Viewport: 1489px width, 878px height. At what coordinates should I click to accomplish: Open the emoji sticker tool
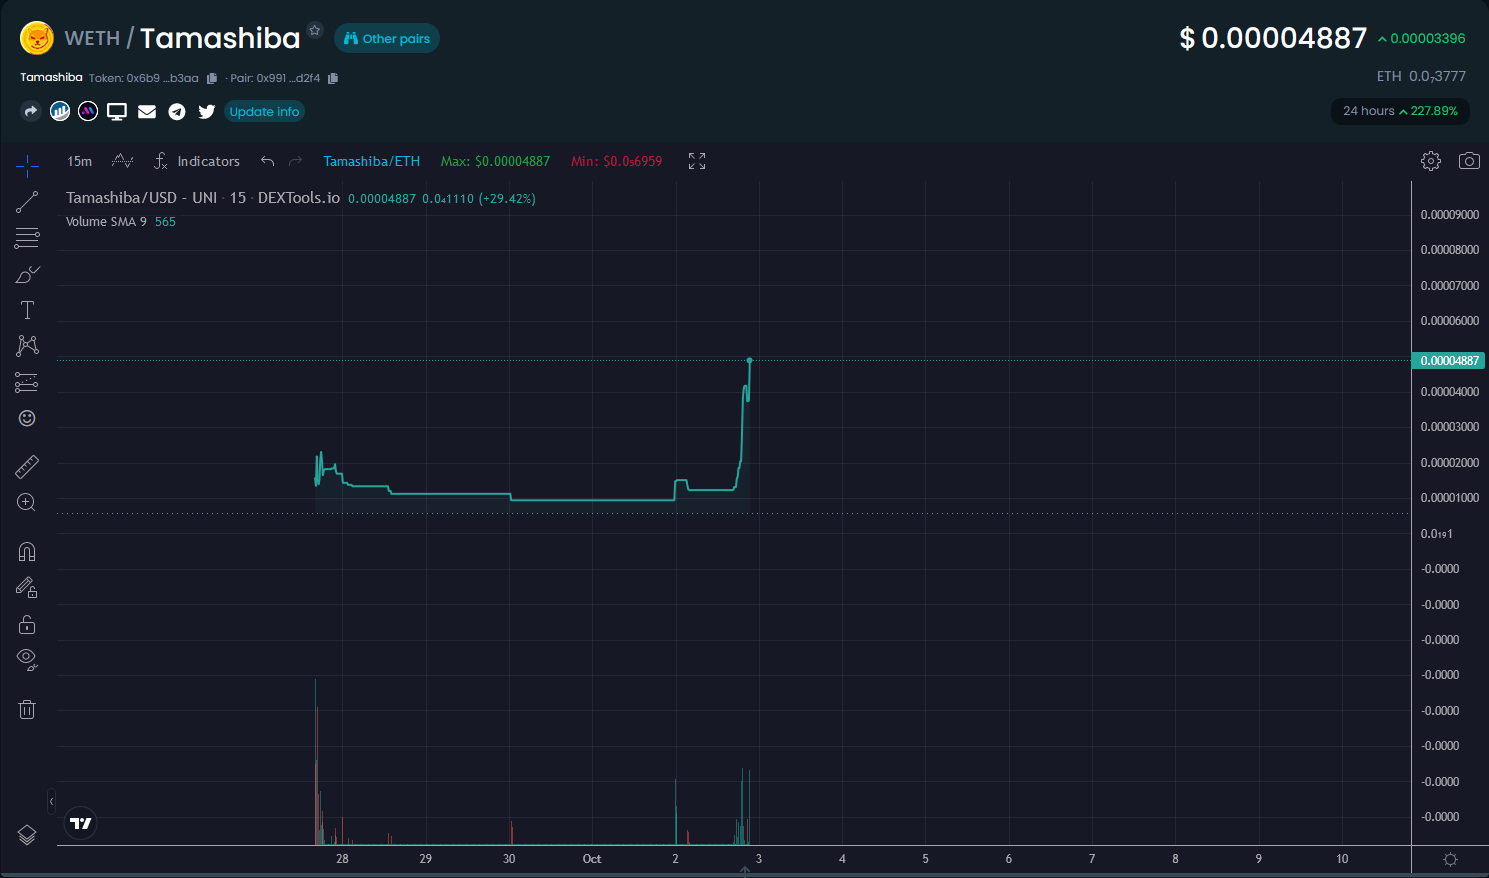point(26,418)
